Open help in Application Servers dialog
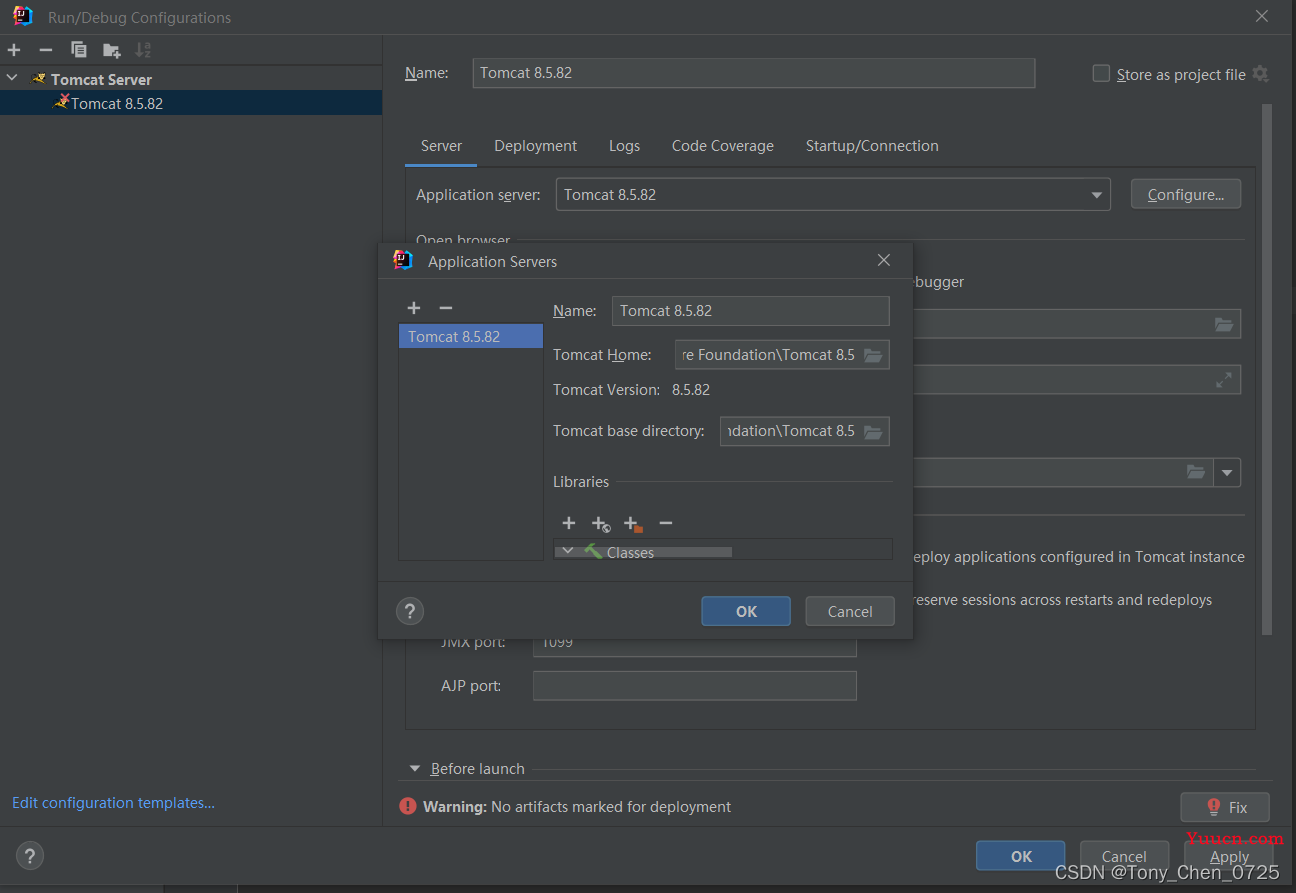This screenshot has height=893, width=1296. click(410, 611)
